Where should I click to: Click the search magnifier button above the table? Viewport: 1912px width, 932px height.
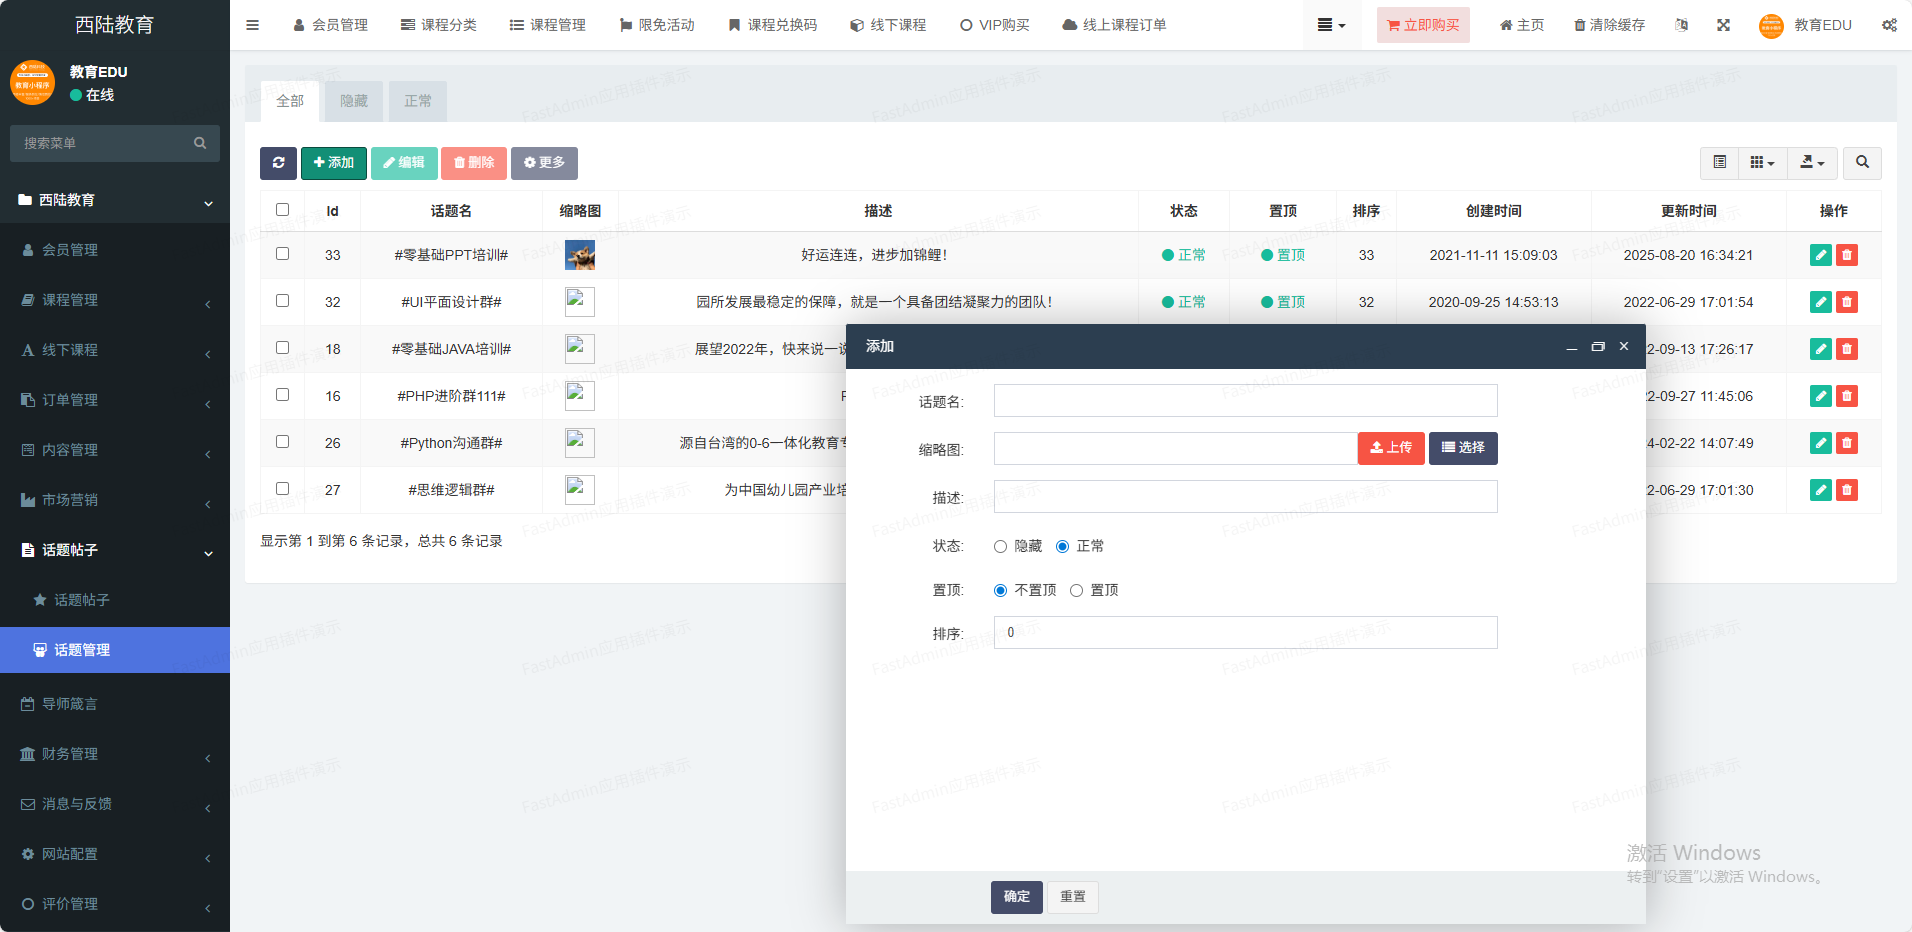click(1862, 163)
